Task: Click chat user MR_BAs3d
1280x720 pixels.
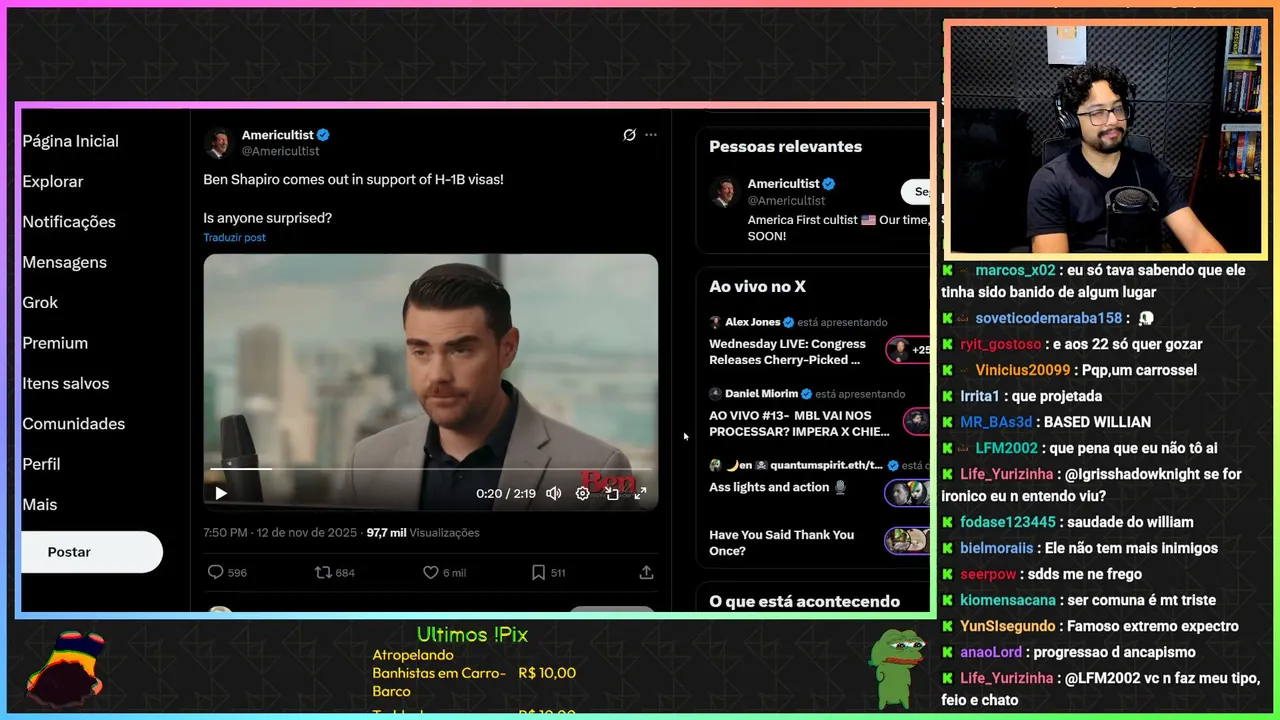Action: click(996, 422)
